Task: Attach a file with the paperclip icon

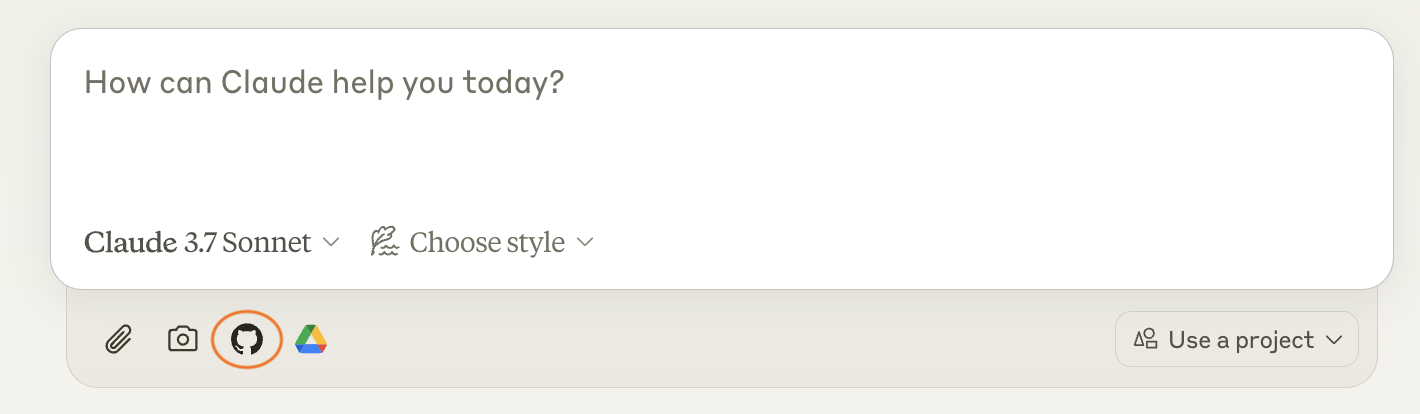Action: pos(119,340)
